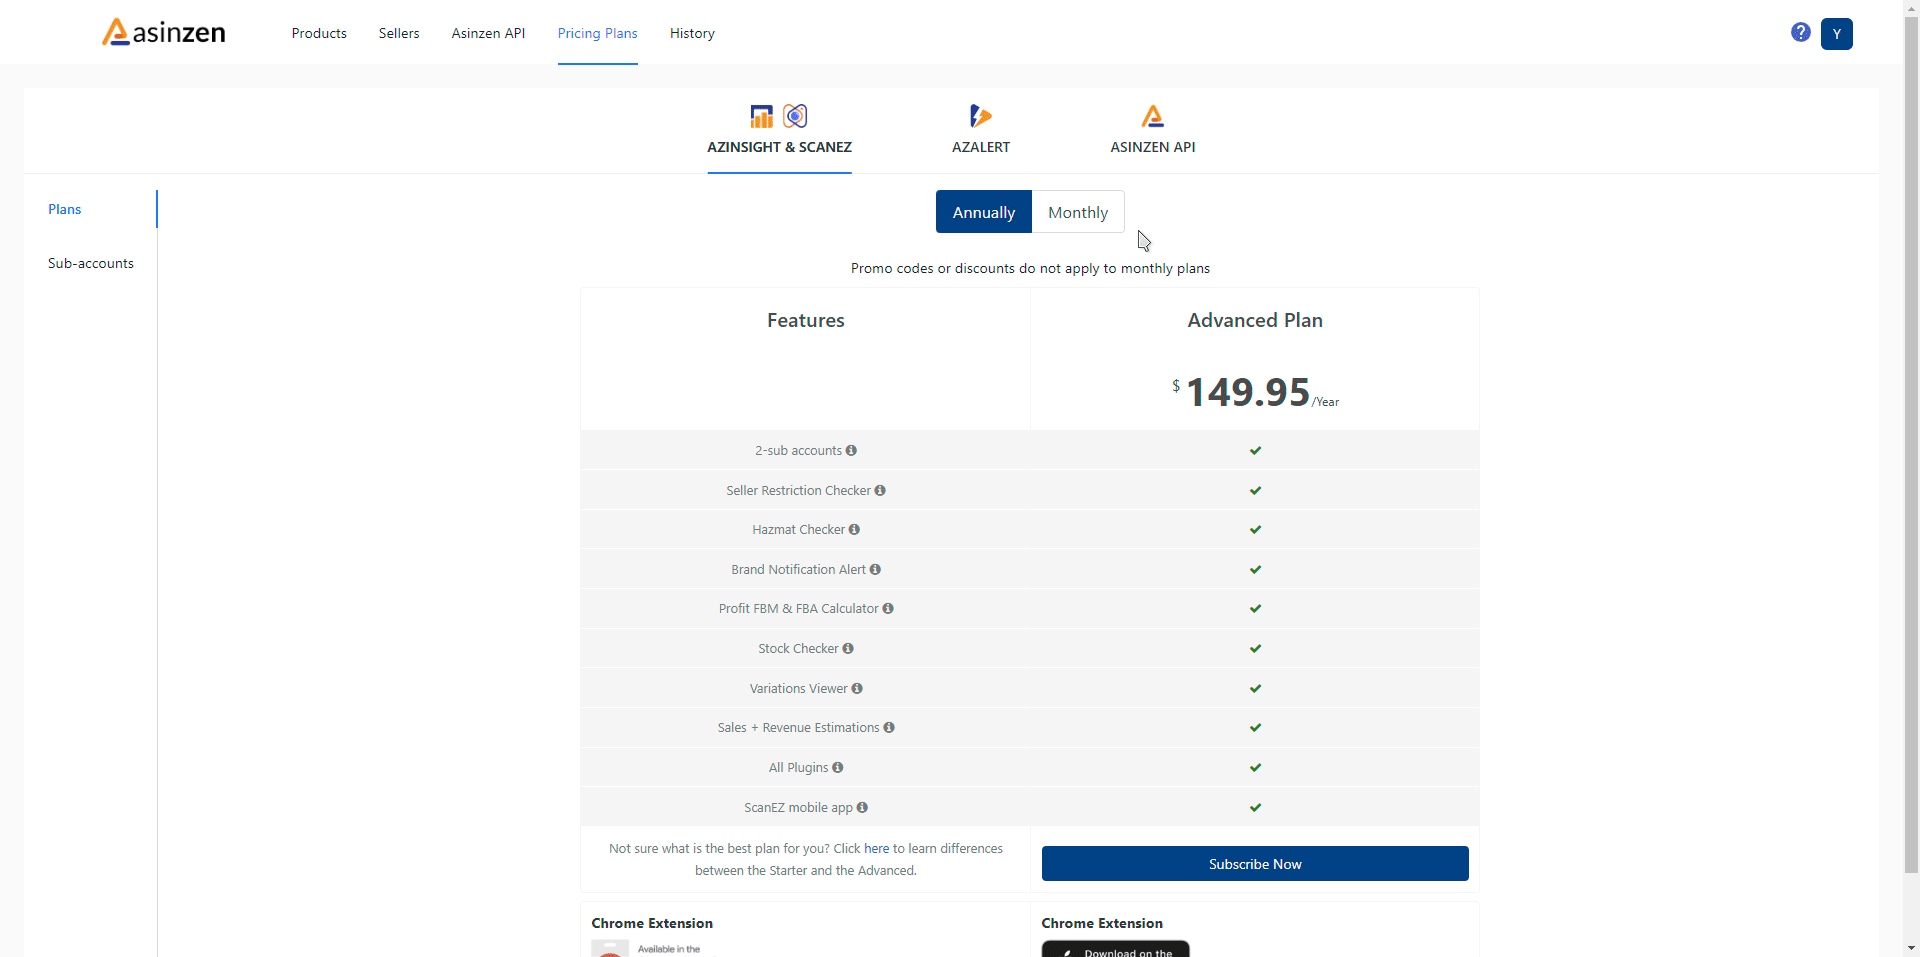Click the Variations Viewer label
1920x957 pixels.
point(798,688)
